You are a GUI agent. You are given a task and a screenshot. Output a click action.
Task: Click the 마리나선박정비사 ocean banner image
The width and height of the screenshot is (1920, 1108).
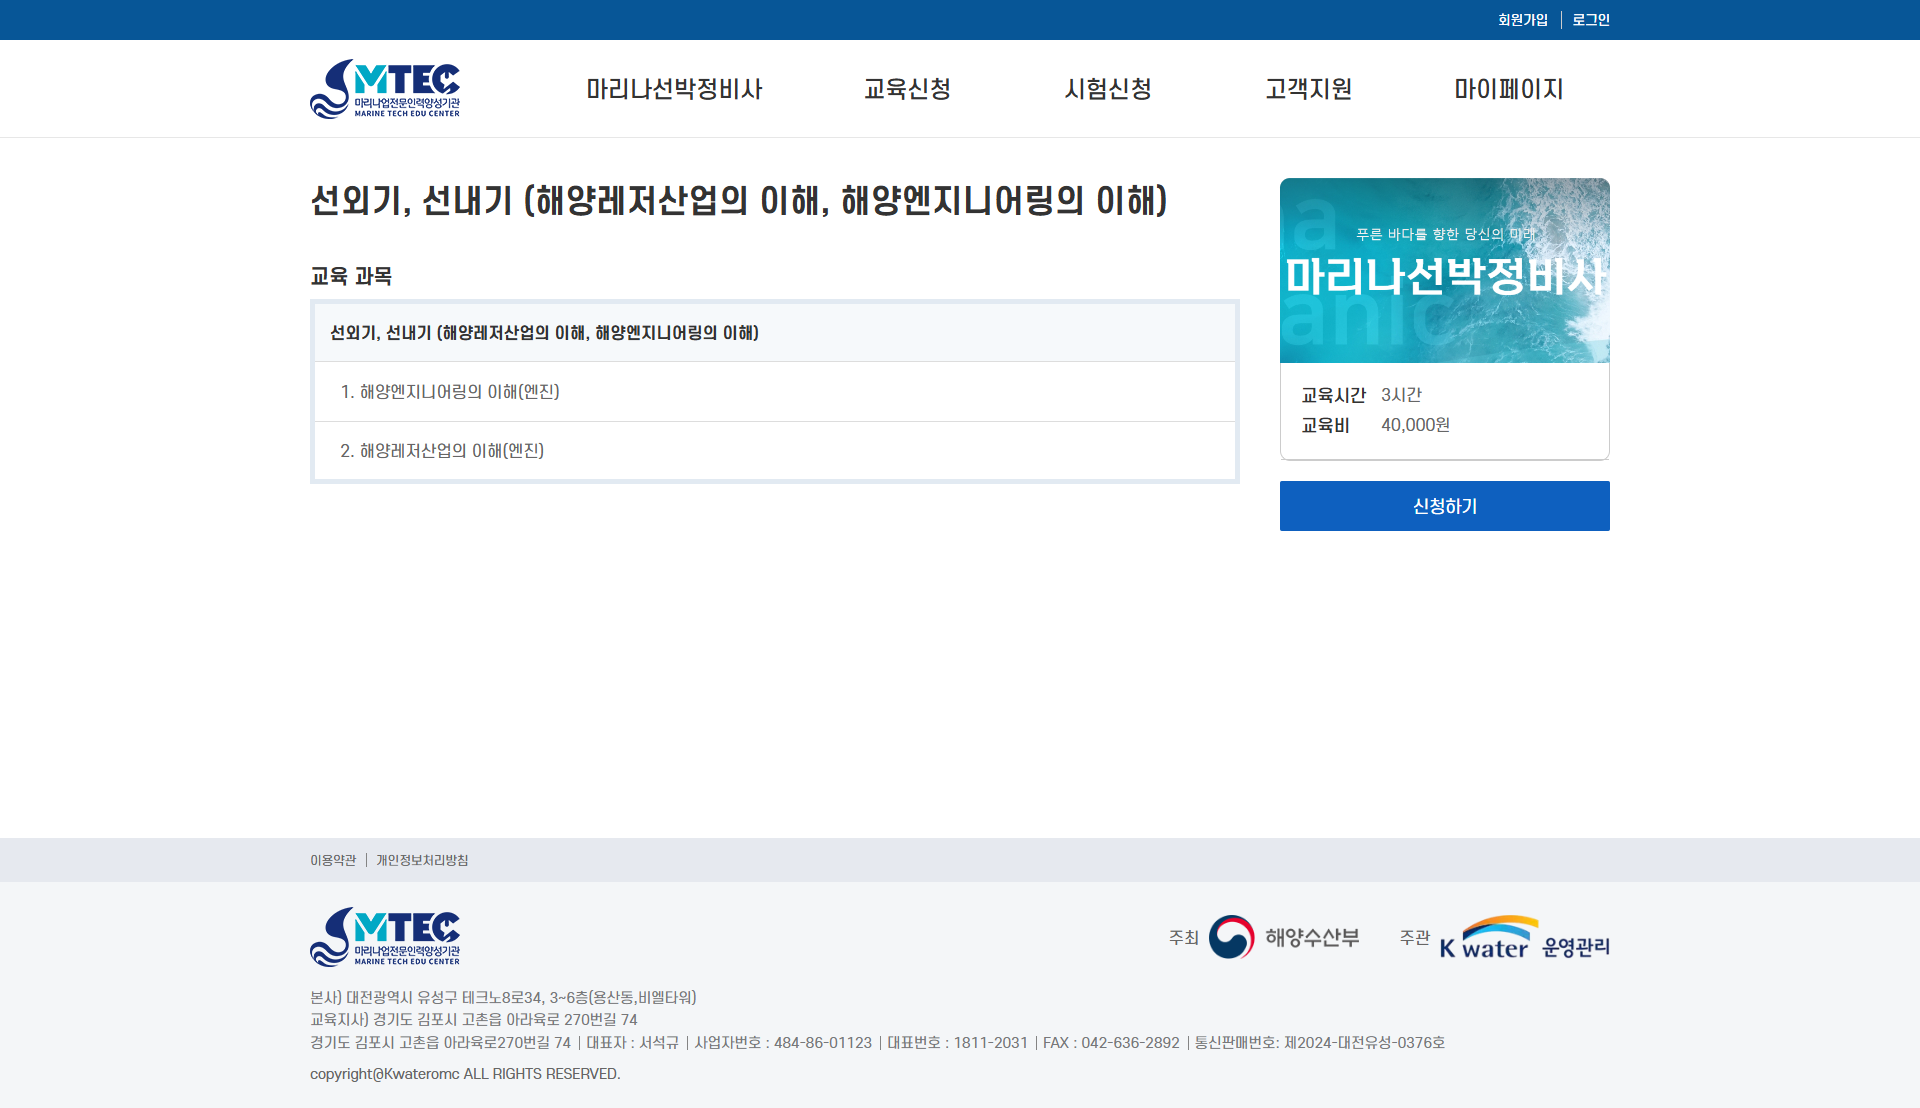[x=1444, y=270]
